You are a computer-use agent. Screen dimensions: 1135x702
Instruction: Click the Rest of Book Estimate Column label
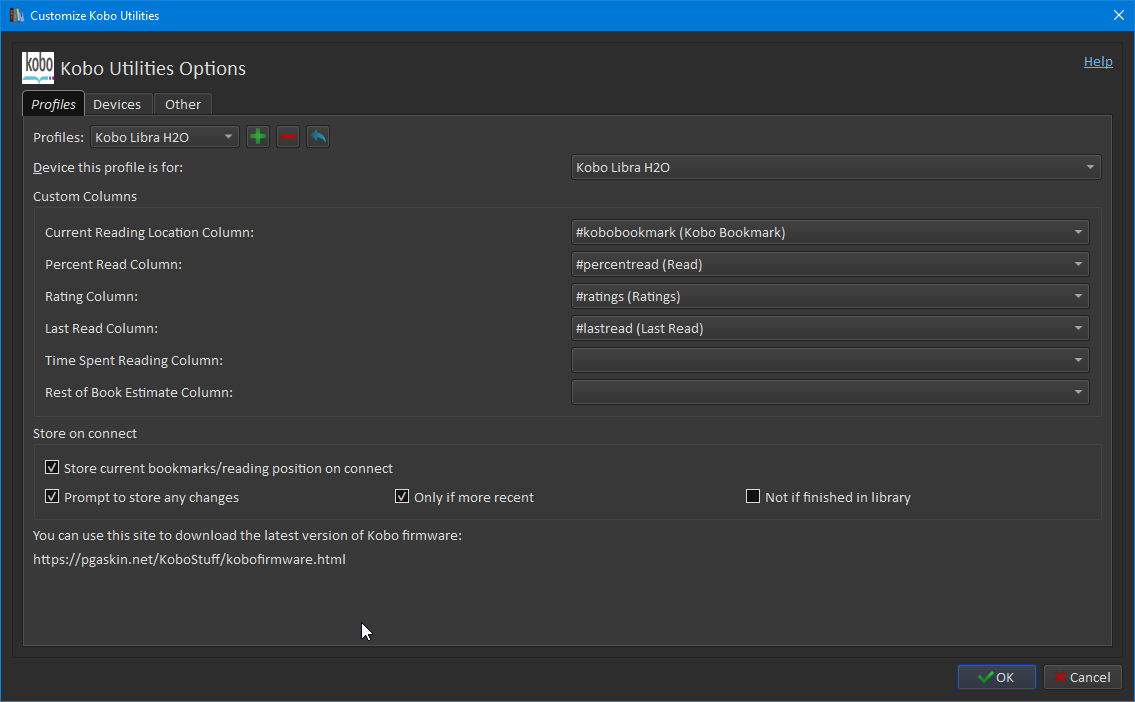coord(139,392)
